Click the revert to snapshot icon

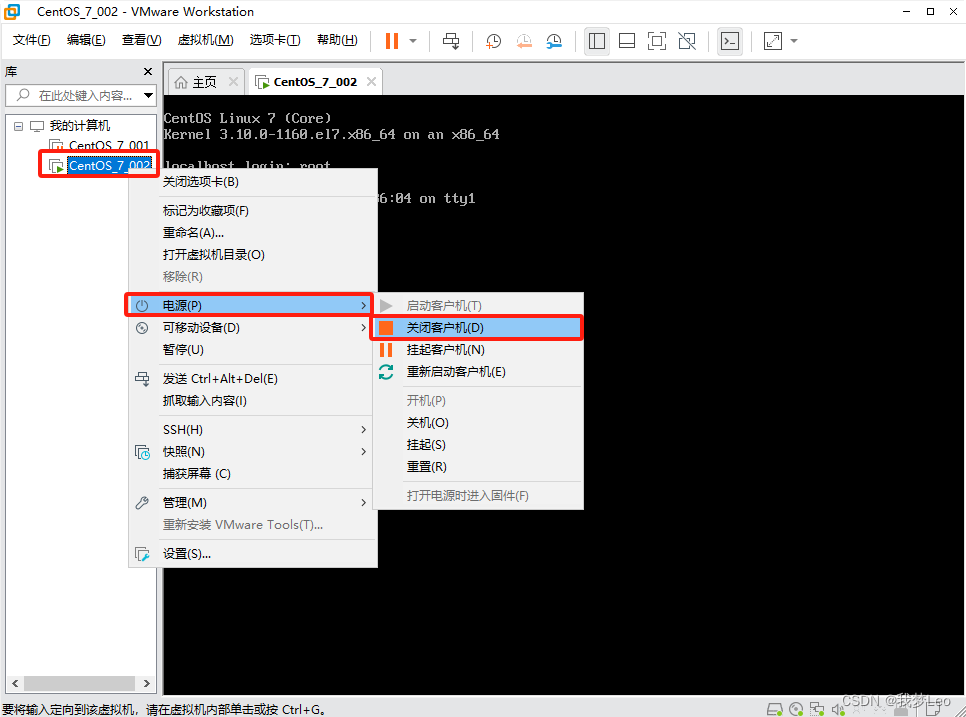pyautogui.click(x=524, y=41)
